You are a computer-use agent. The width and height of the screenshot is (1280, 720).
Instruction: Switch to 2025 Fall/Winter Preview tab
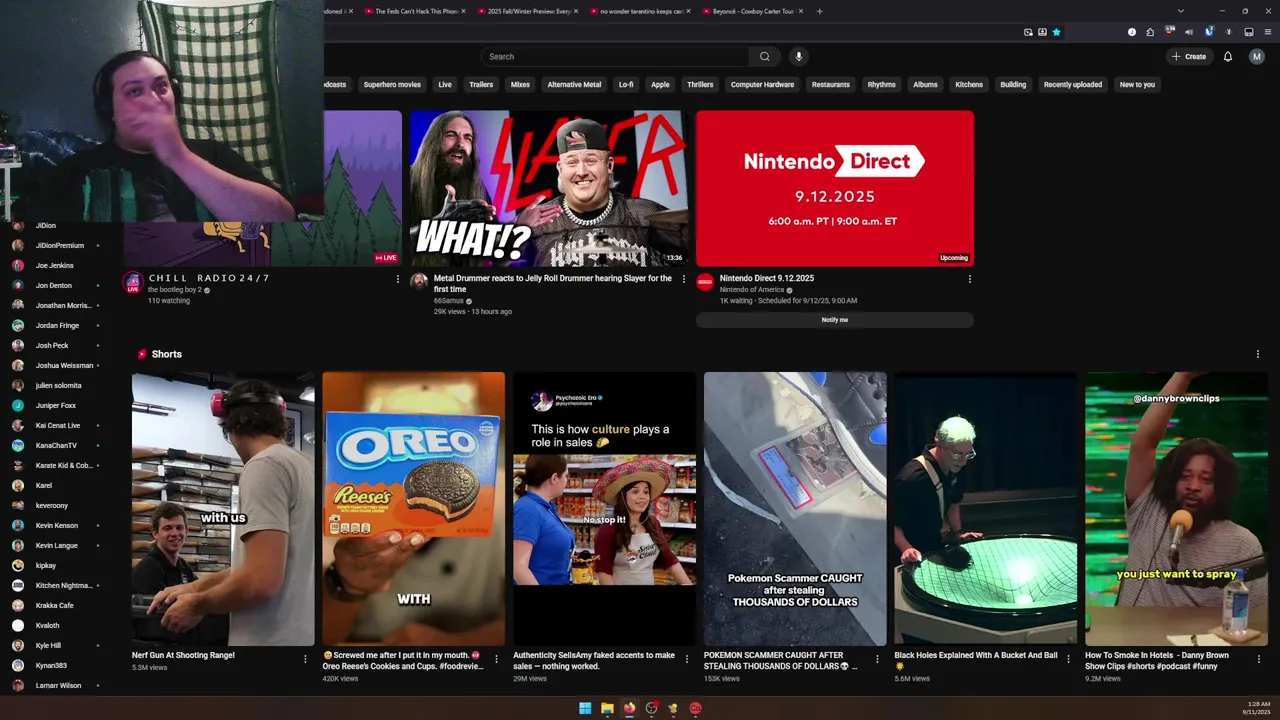[x=528, y=11]
